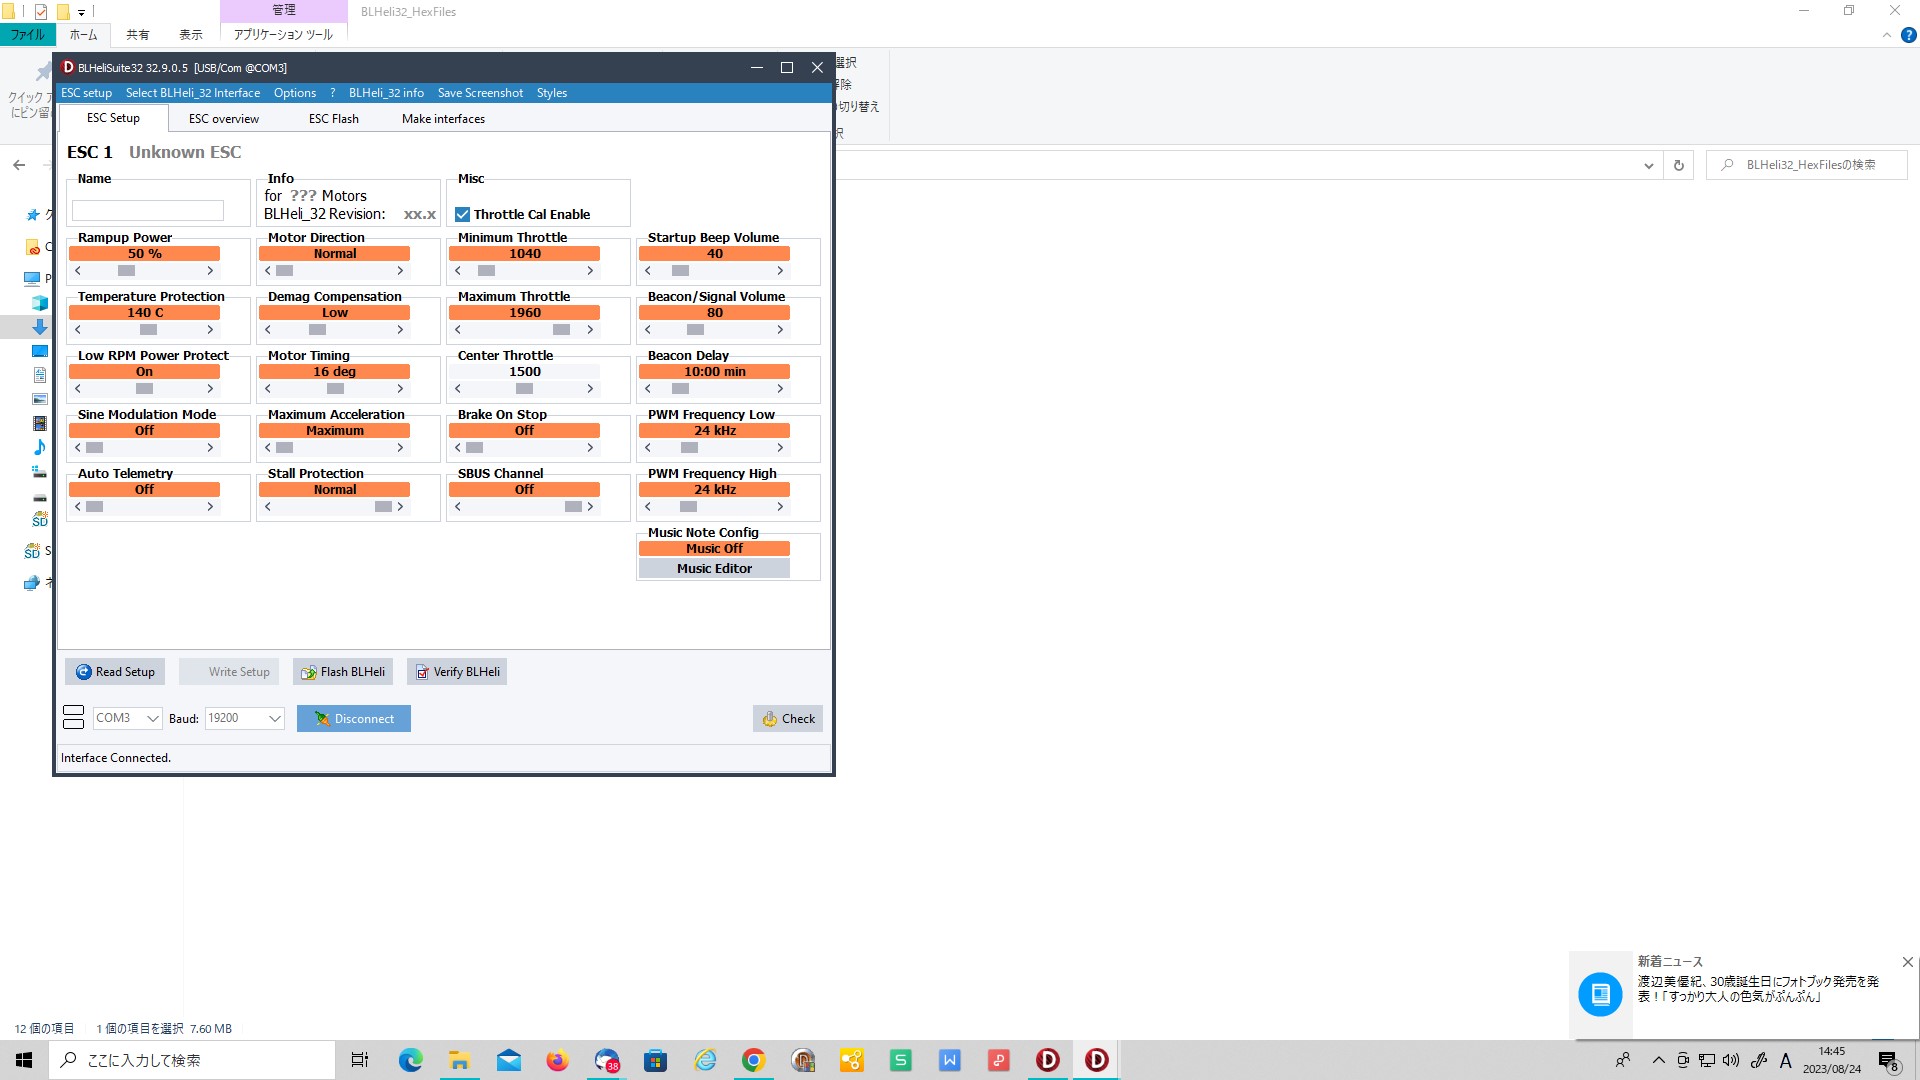Click the Windows Start button
Image resolution: width=1920 pixels, height=1080 pixels.
(24, 1060)
